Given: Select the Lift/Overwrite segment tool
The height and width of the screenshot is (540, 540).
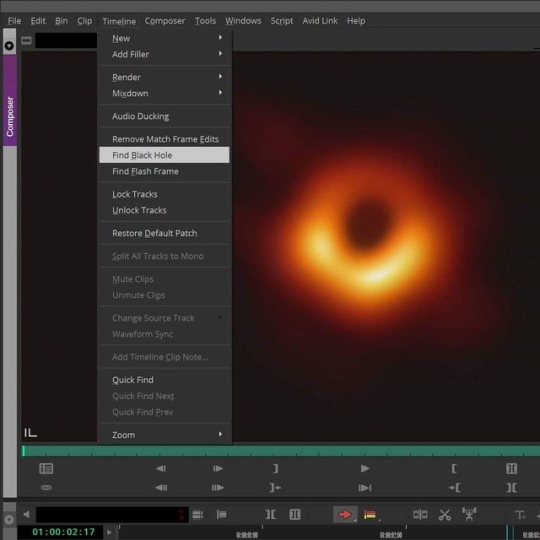Looking at the screenshot, I should pos(370,515).
